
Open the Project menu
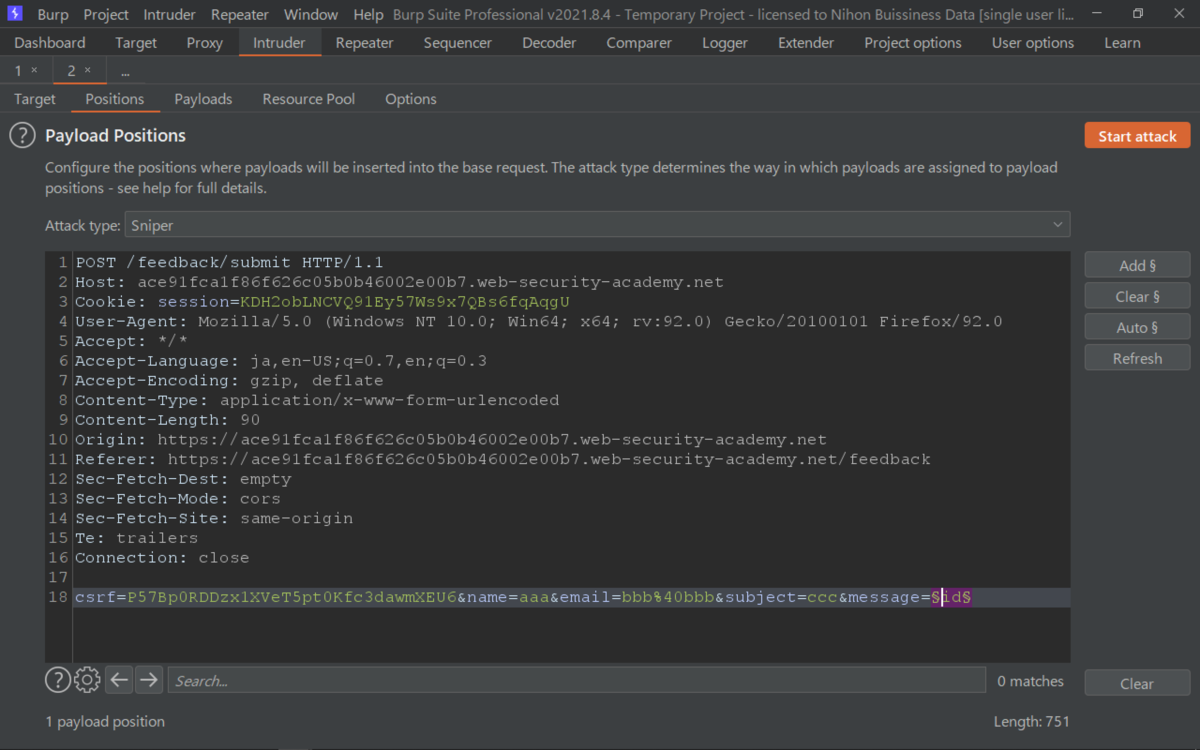pos(106,15)
